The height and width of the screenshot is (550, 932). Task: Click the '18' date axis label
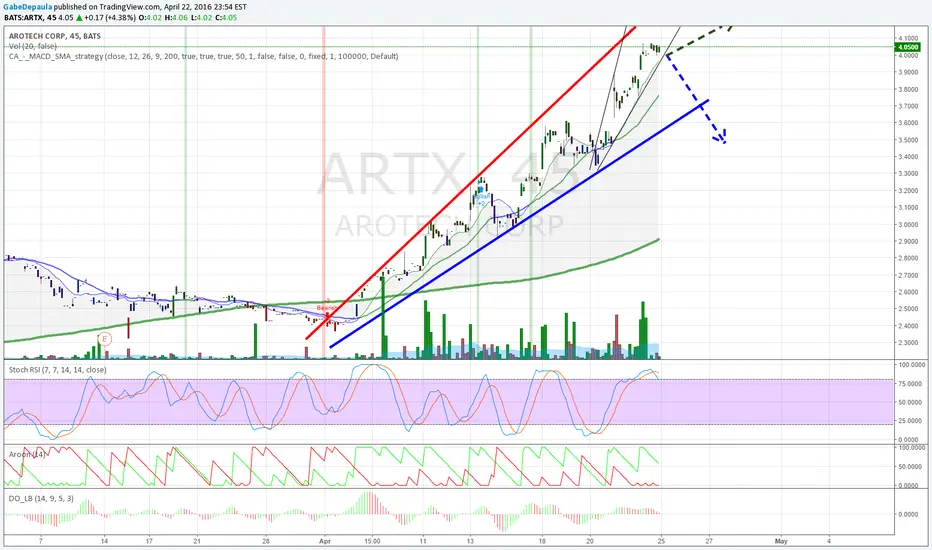click(542, 542)
